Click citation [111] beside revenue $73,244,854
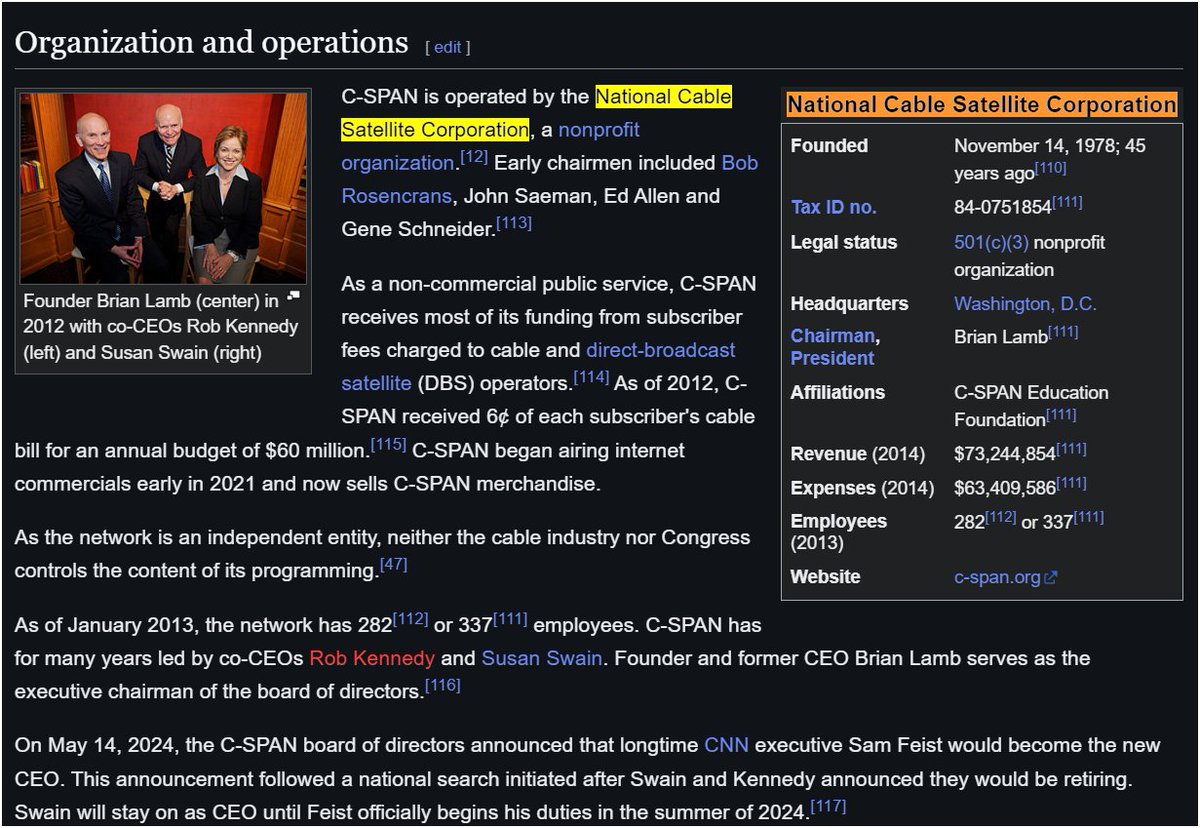This screenshot has width=1200, height=828. pyautogui.click(x=1071, y=449)
